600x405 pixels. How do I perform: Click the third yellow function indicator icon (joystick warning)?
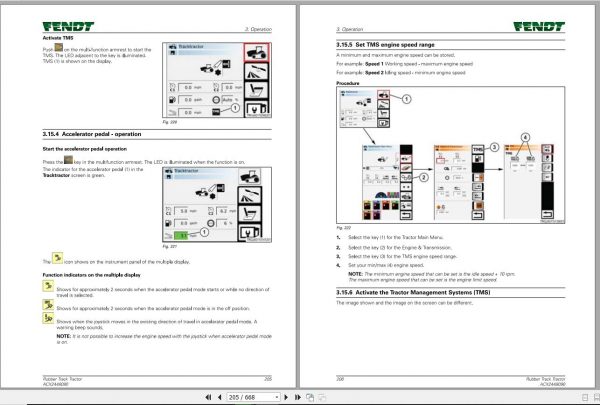tap(48, 318)
